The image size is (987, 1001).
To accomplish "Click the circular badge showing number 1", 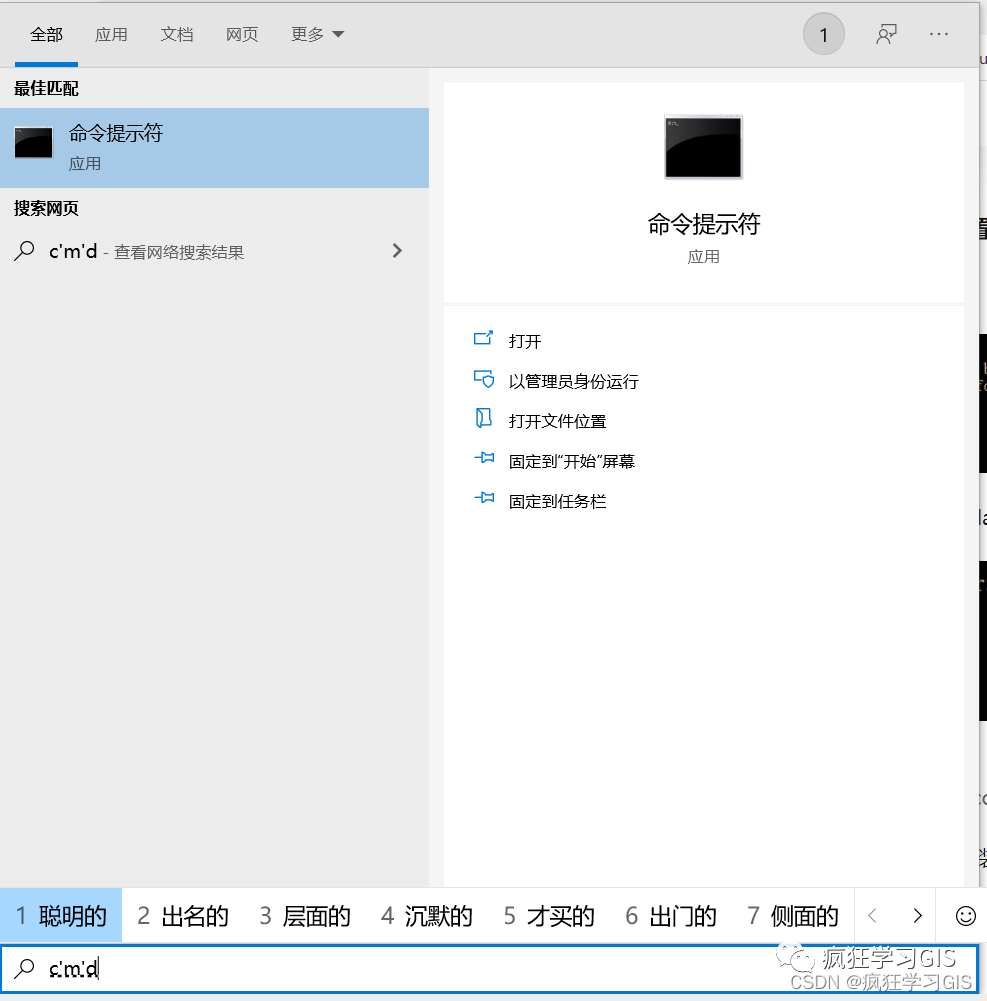I will pyautogui.click(x=823, y=34).
